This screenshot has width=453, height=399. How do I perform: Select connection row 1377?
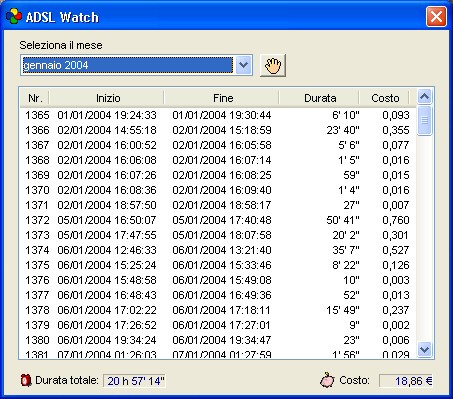(217, 295)
